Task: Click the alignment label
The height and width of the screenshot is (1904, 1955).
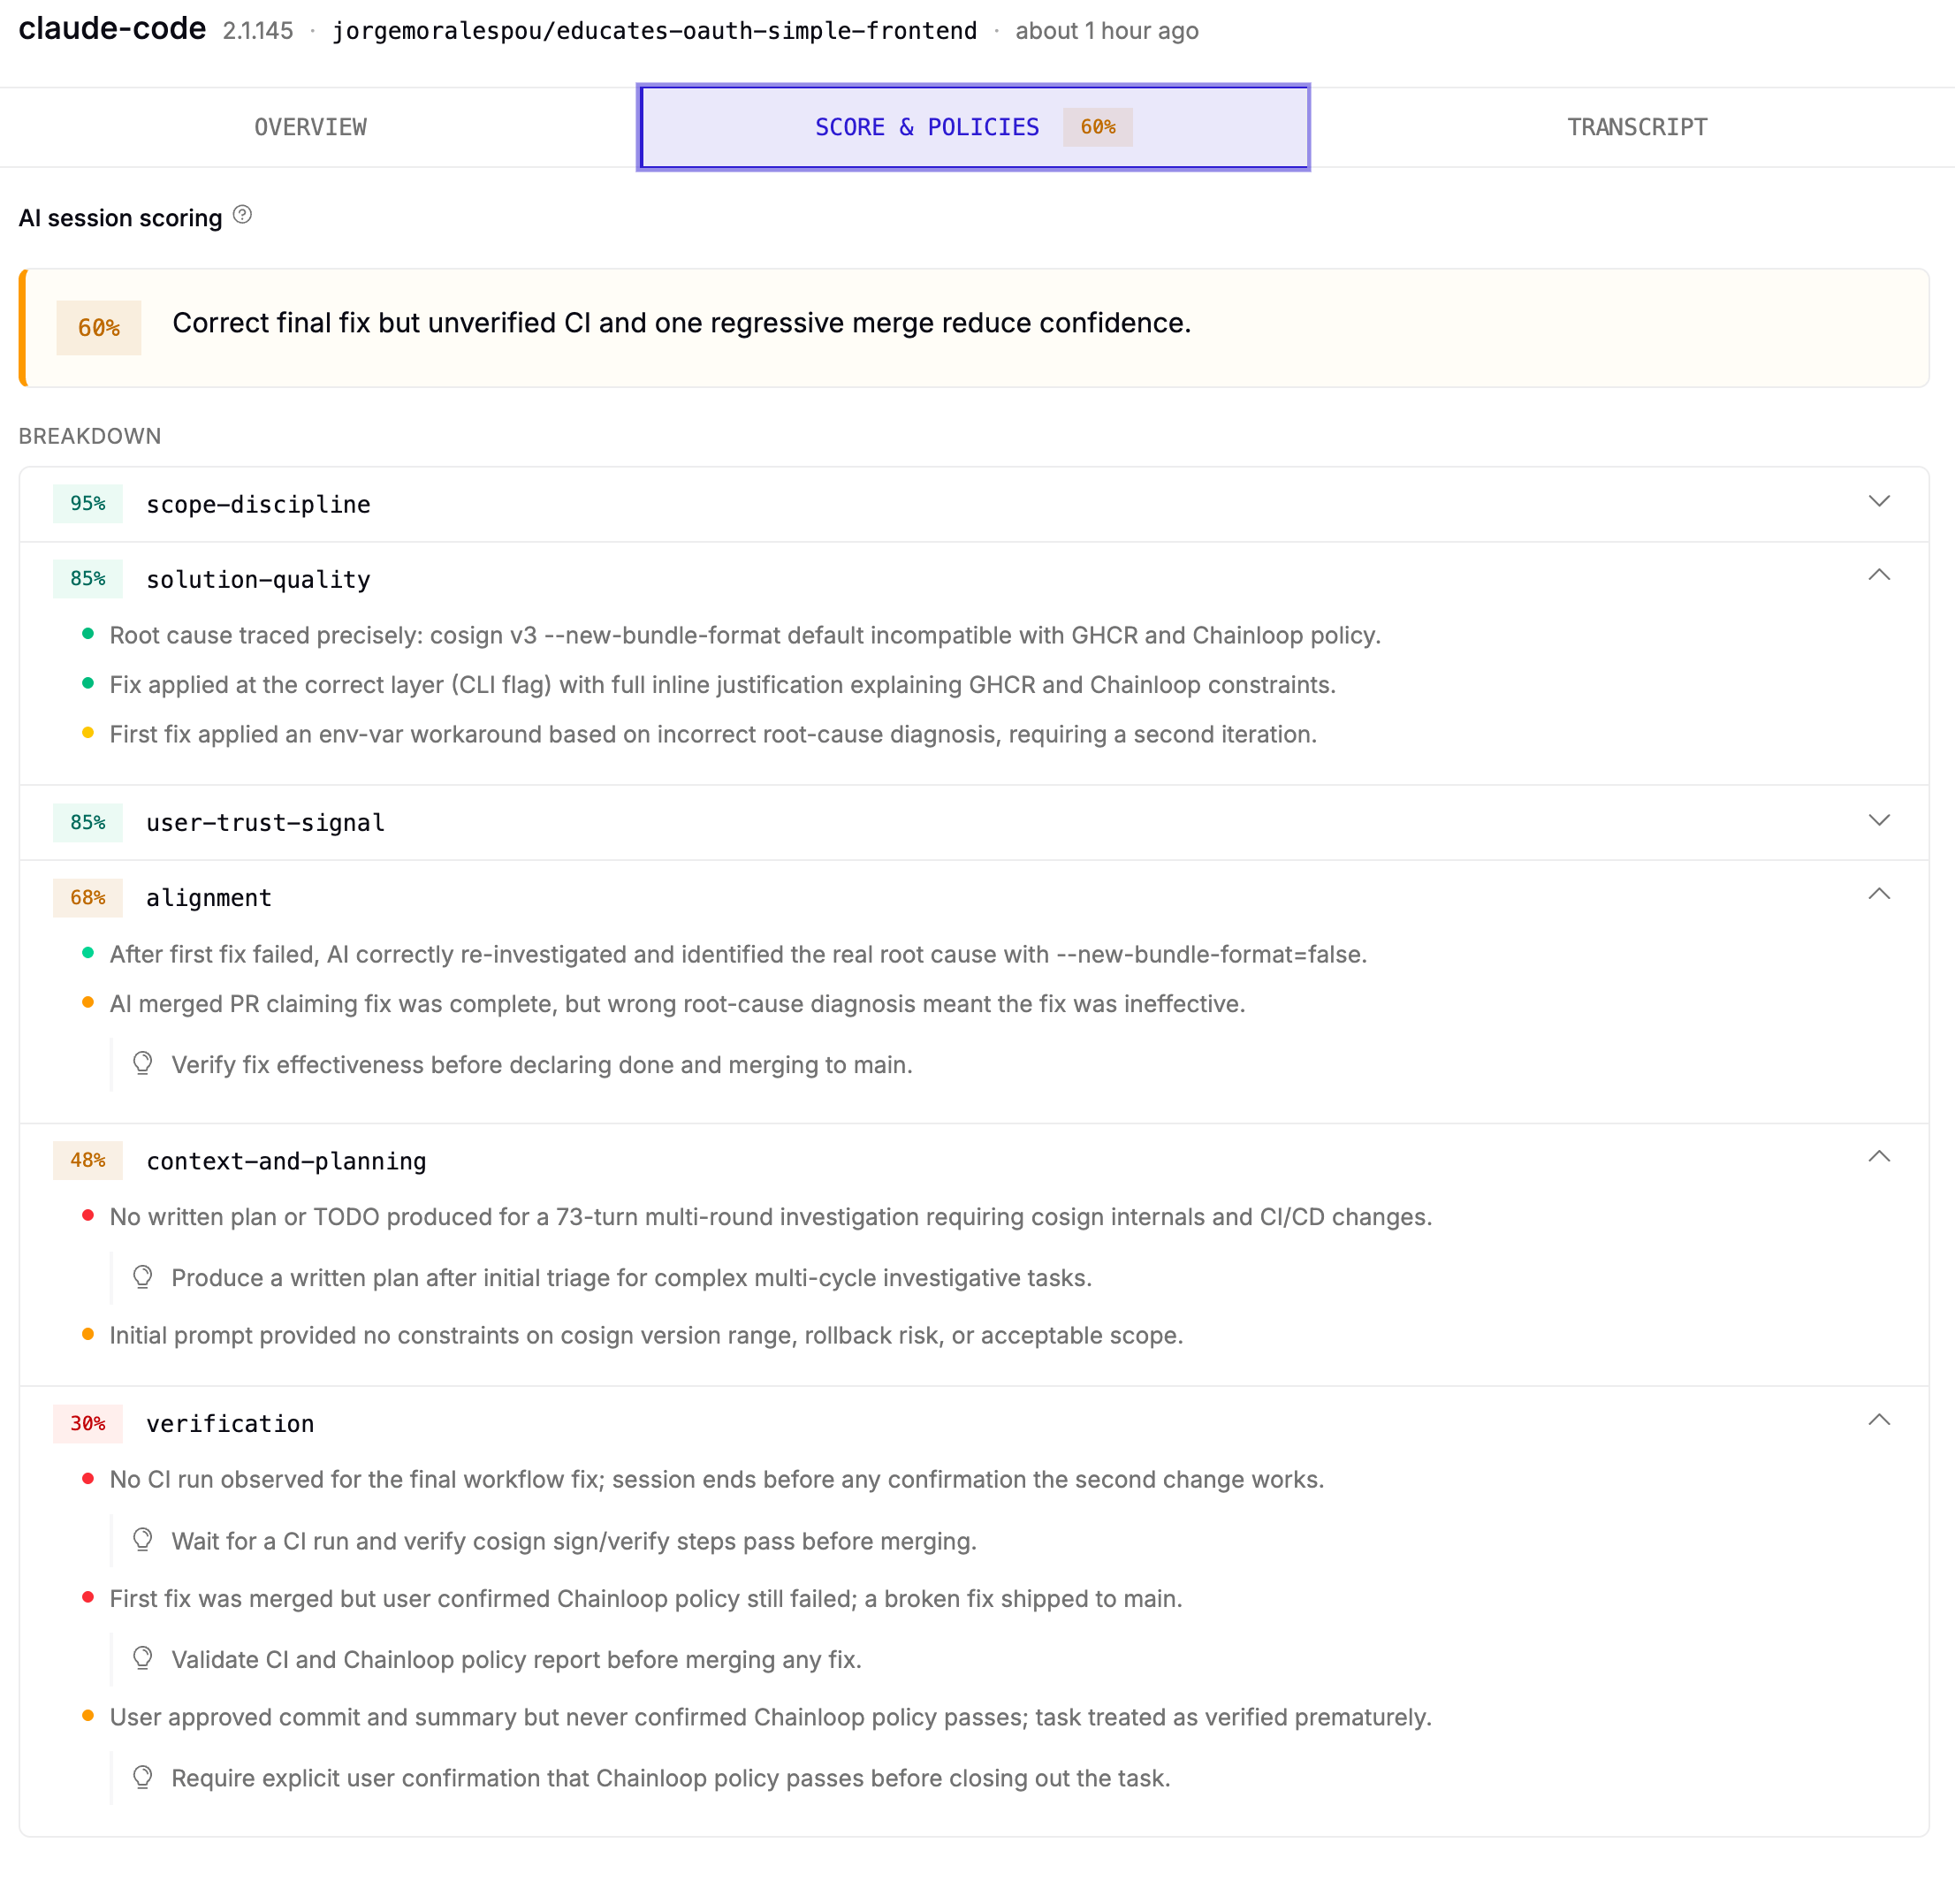Action: (x=209, y=897)
